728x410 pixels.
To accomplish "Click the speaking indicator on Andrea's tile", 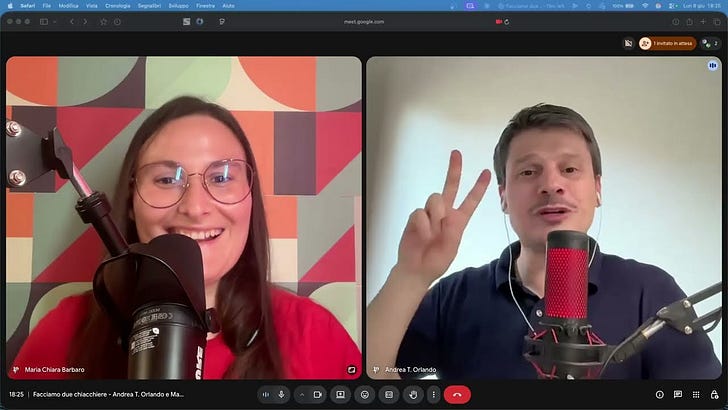I will (713, 65).
